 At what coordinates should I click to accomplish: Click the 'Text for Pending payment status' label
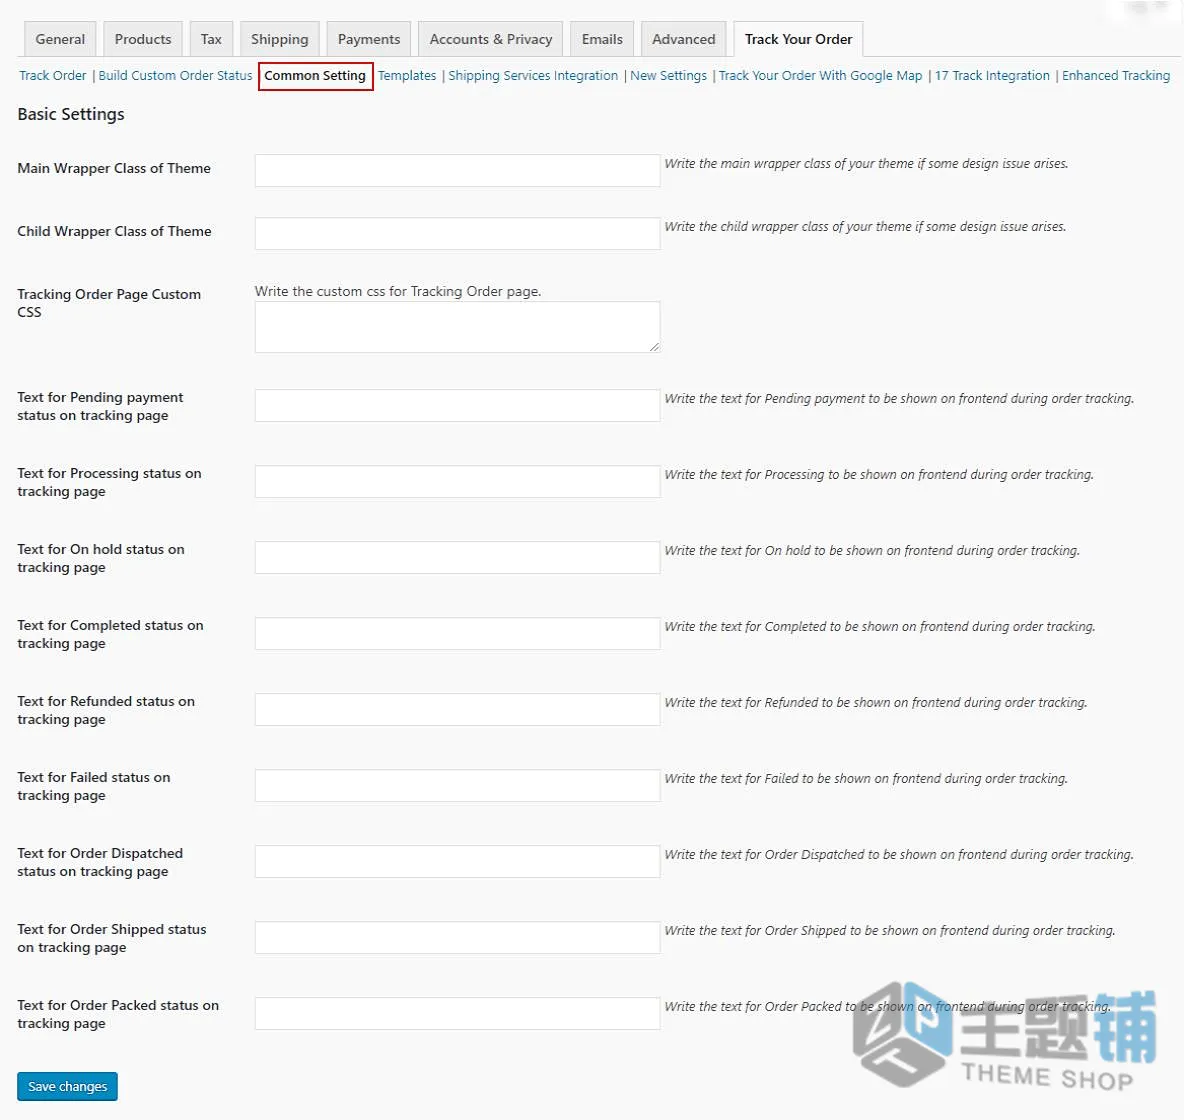(x=100, y=406)
